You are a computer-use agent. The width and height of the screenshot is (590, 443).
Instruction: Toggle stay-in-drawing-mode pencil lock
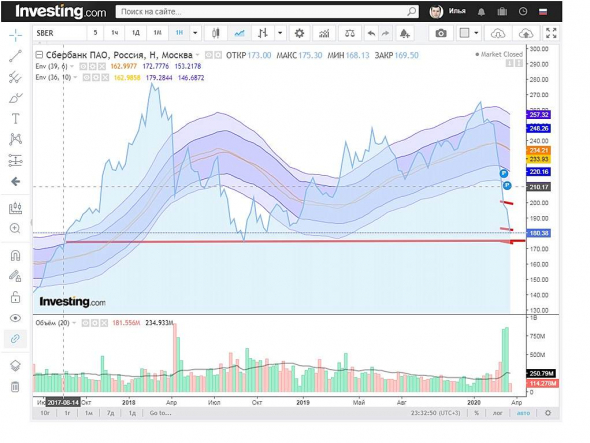click(15, 276)
